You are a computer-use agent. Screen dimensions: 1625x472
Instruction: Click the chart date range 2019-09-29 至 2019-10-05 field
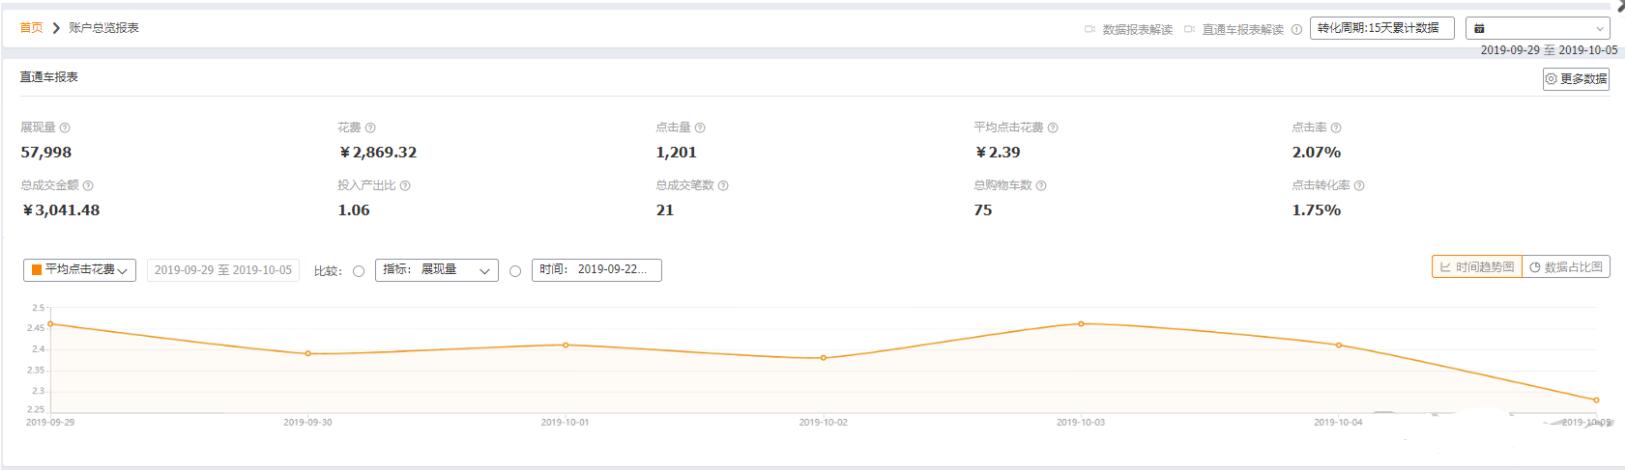[223, 270]
